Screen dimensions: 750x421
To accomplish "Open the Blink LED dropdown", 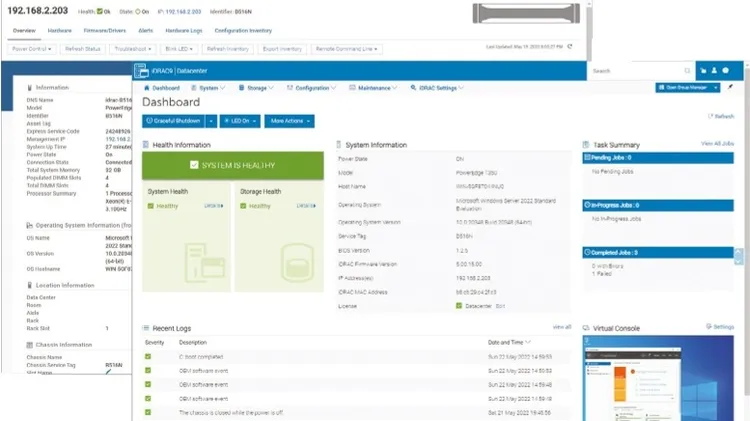I will pos(179,49).
